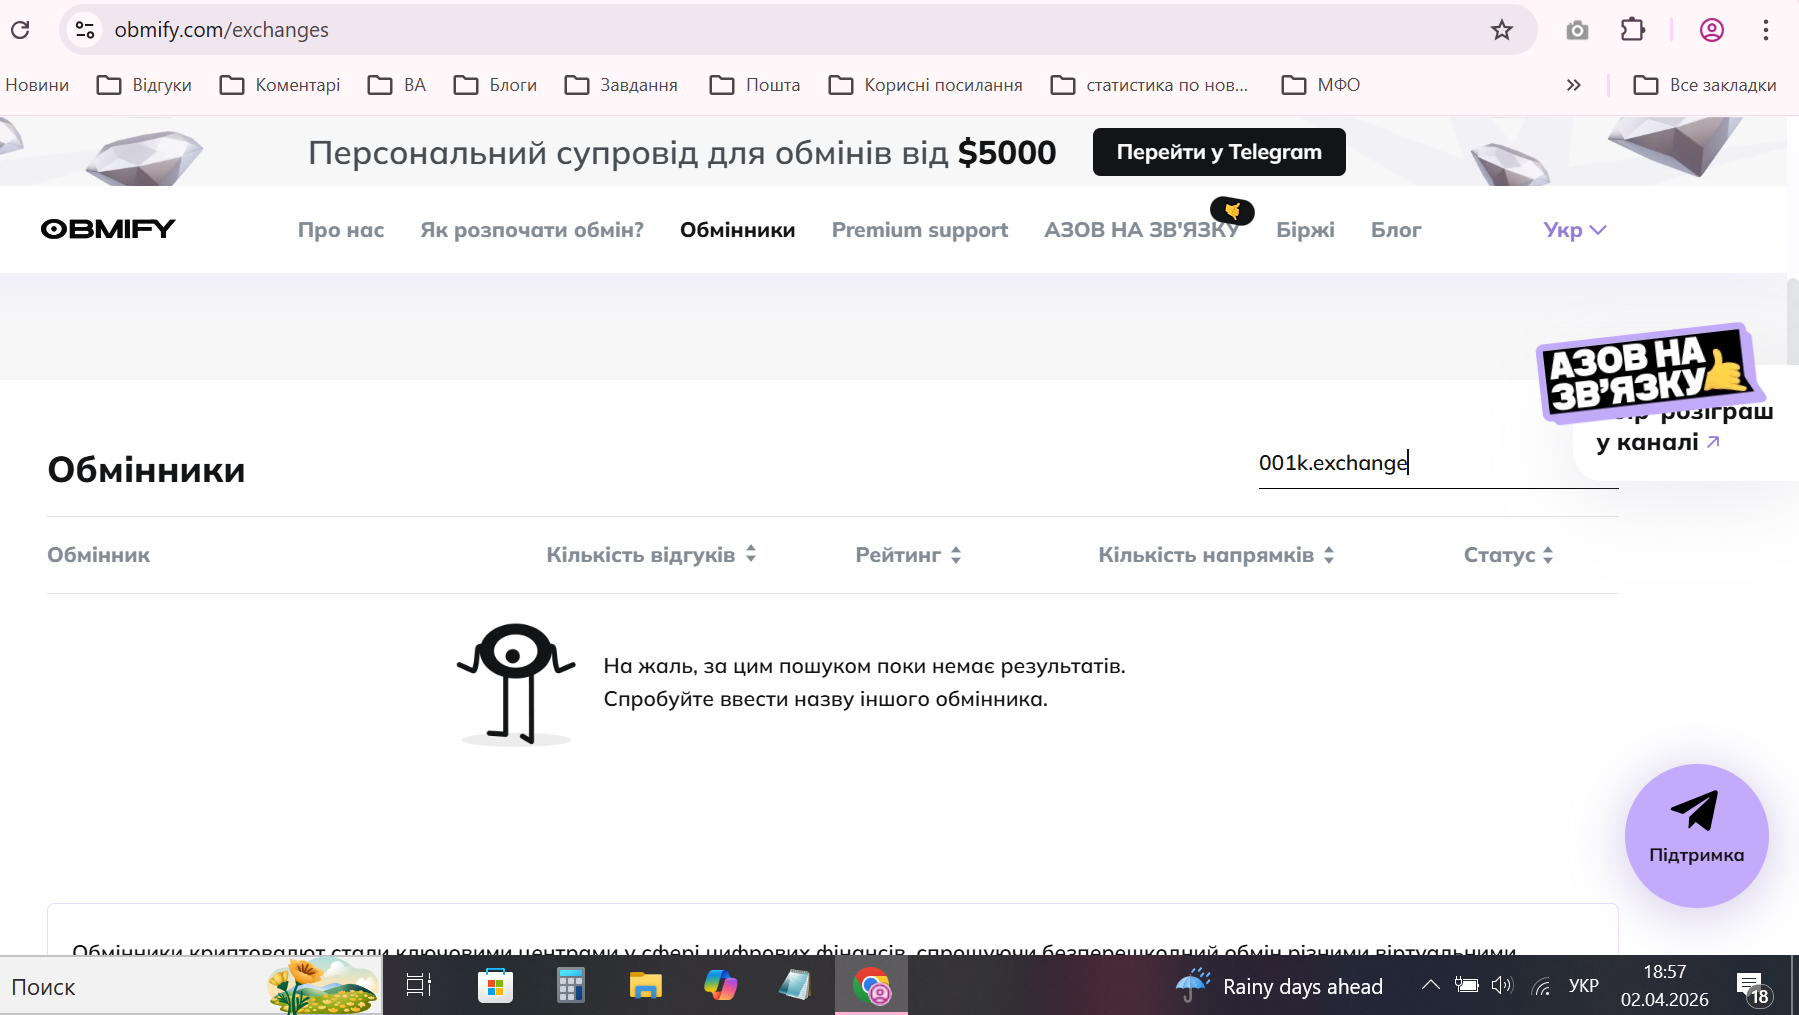The image size is (1799, 1015).
Task: Launch Microsoft Store from taskbar
Action: tap(495, 986)
